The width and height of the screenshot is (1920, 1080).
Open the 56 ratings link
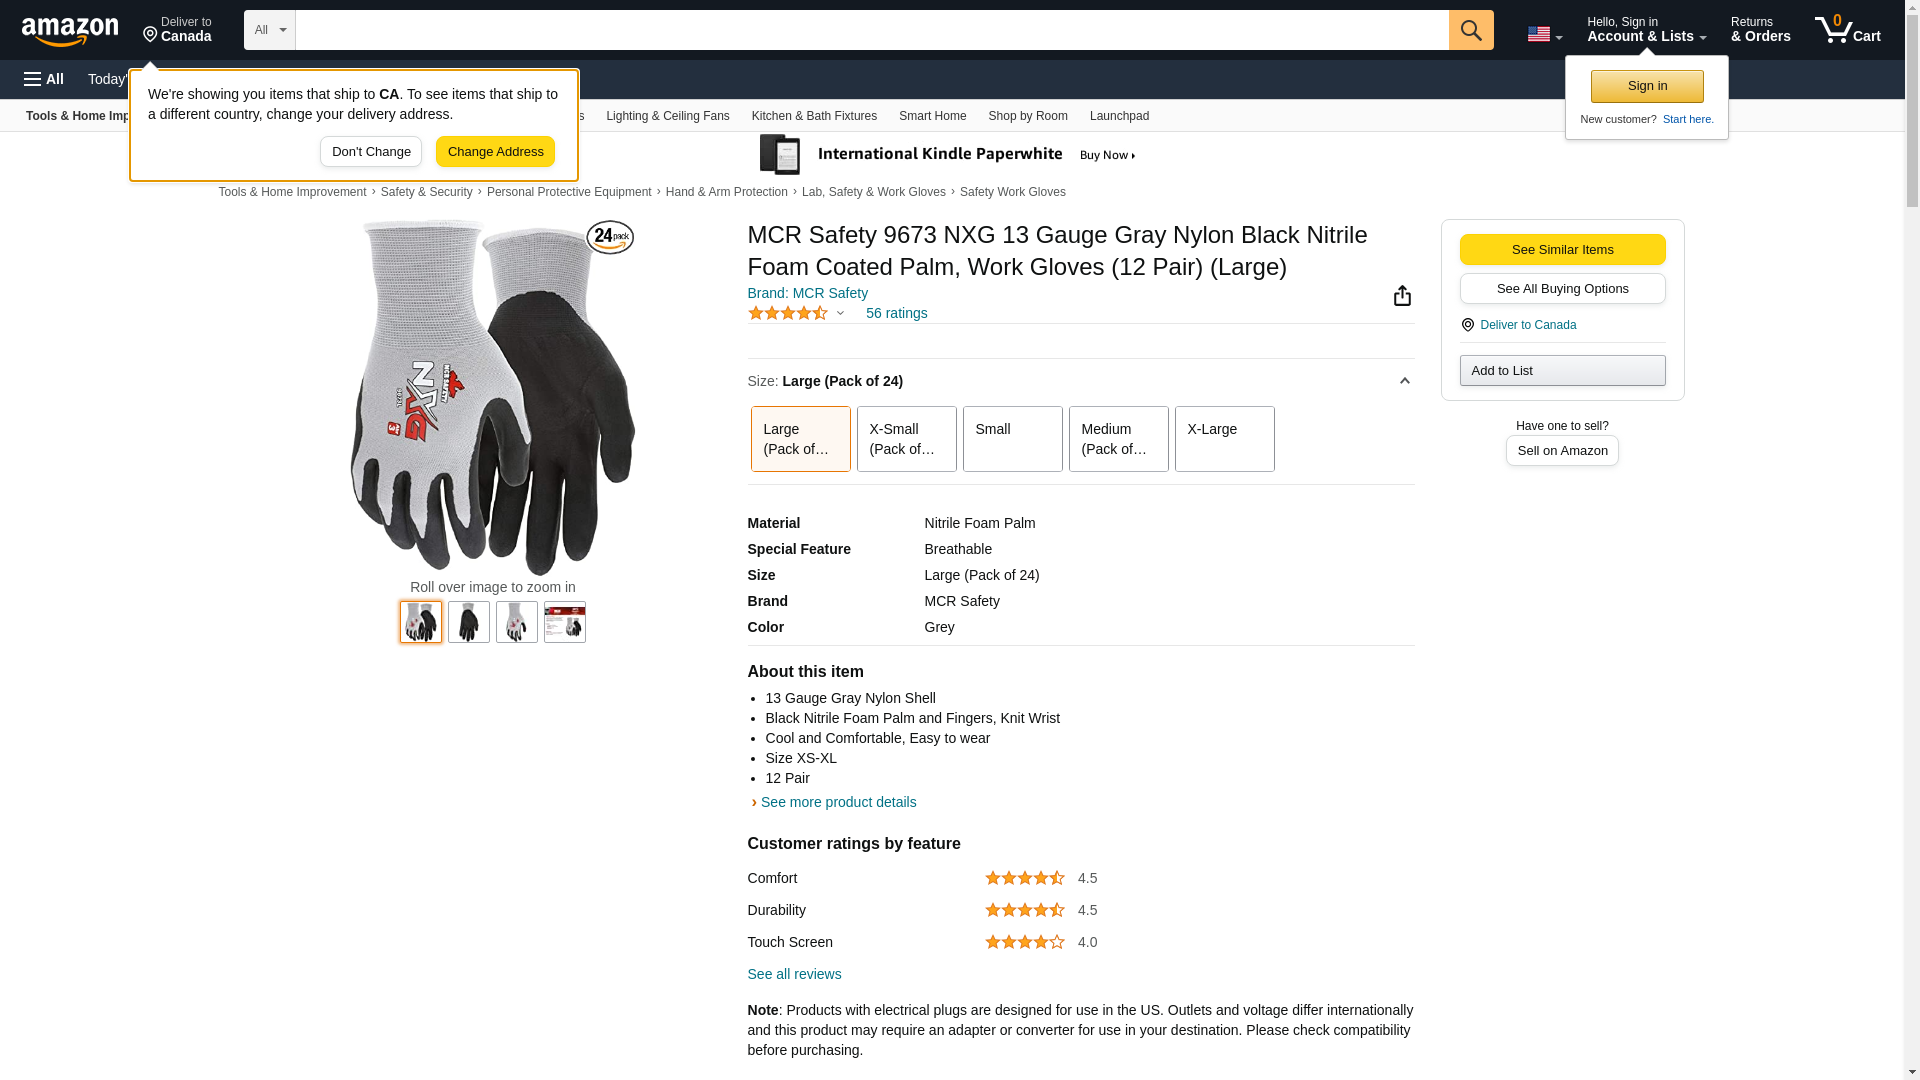(x=897, y=313)
